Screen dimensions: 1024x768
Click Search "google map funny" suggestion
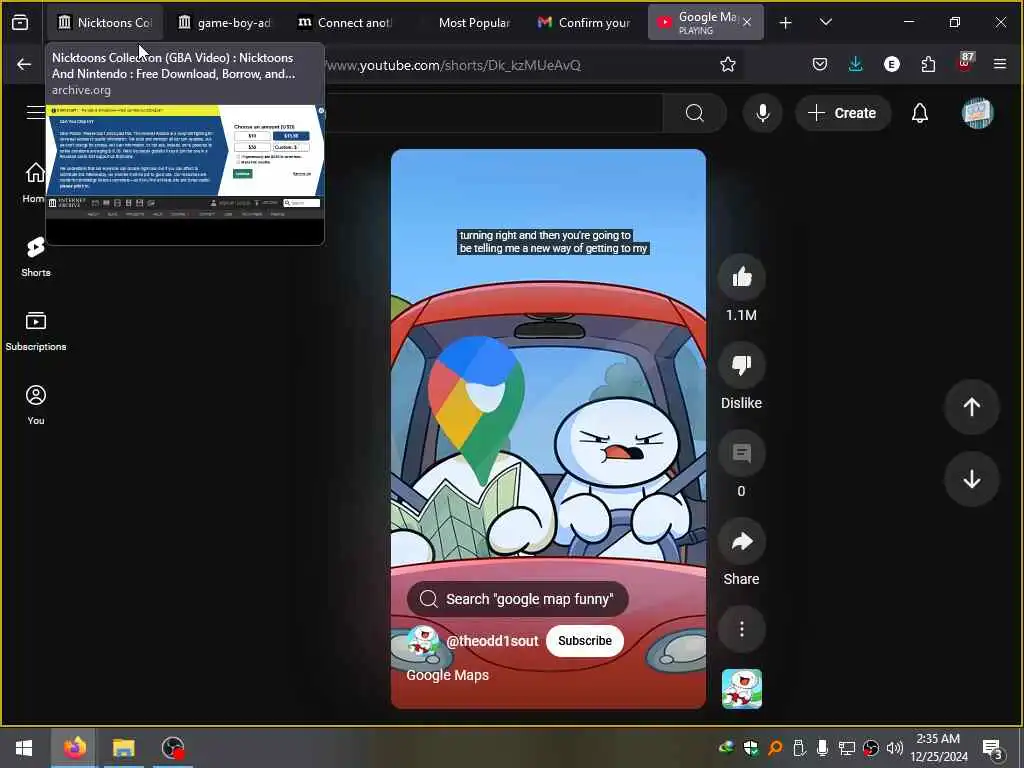(517, 599)
